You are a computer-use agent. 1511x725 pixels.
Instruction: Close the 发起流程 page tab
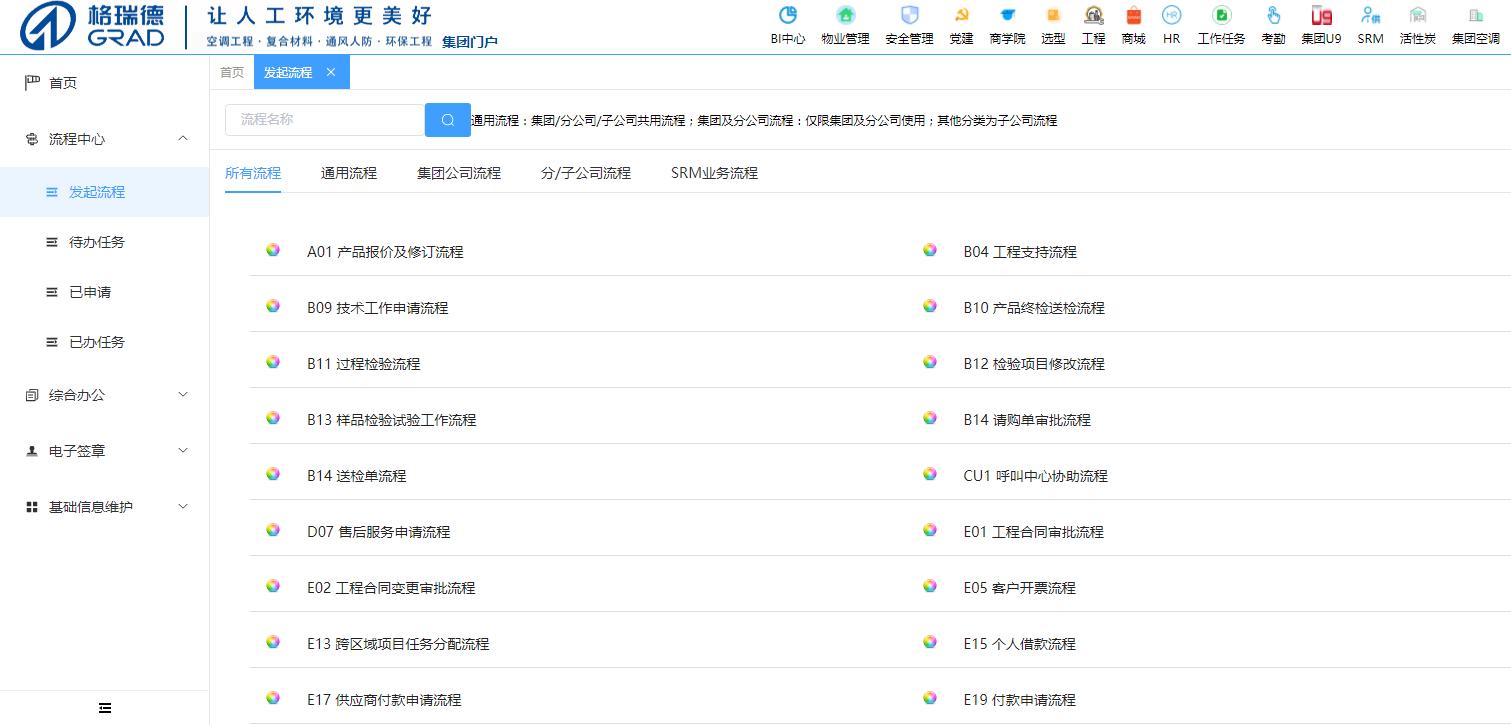(x=331, y=72)
